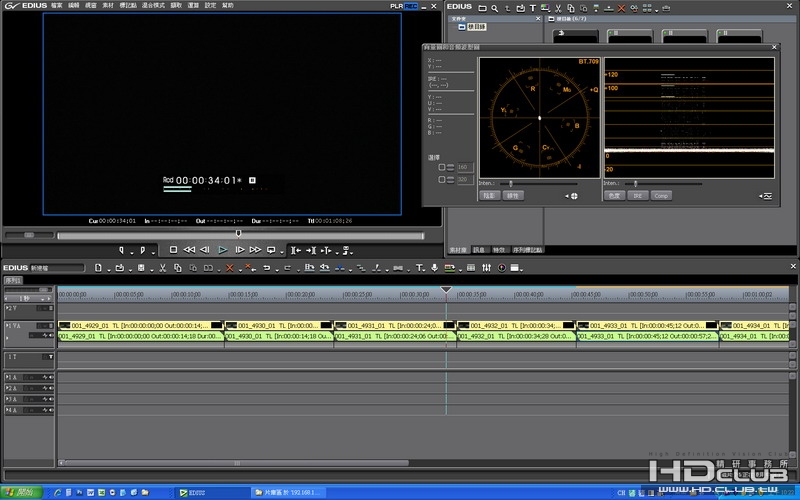This screenshot has width=800, height=500.
Task: Open the last menu in the EDIUS menu bar
Action: [228, 6]
